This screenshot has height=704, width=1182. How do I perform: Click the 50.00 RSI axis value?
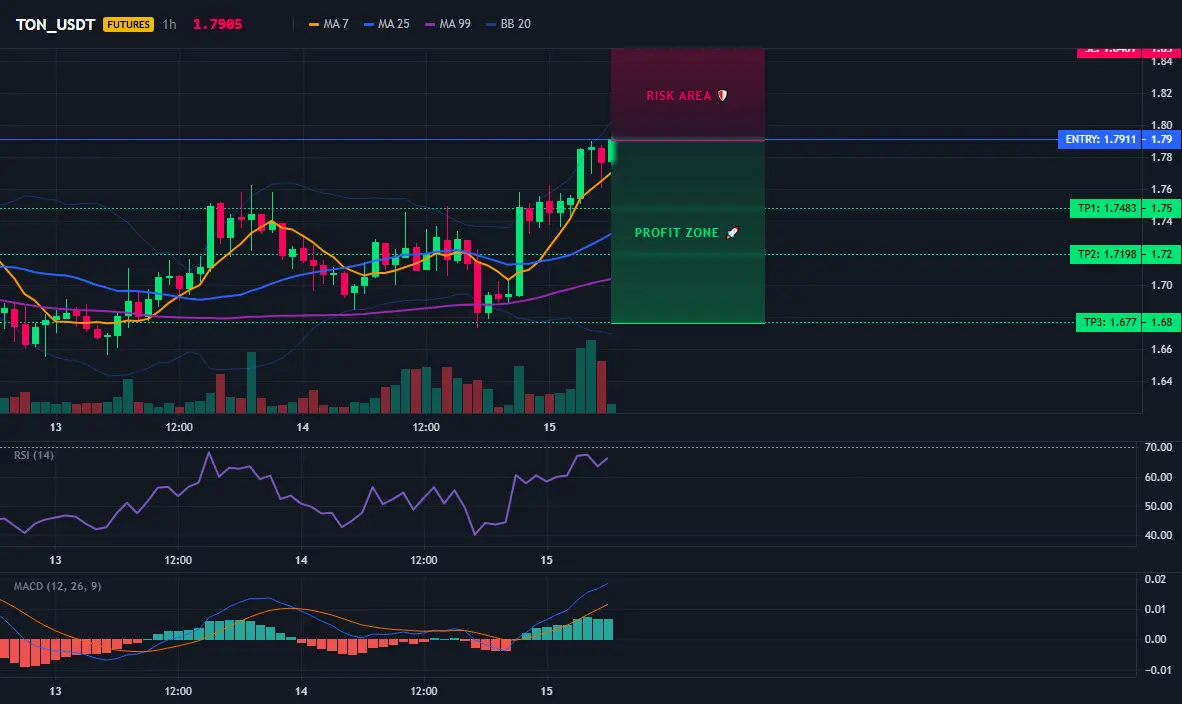[x=1159, y=507]
